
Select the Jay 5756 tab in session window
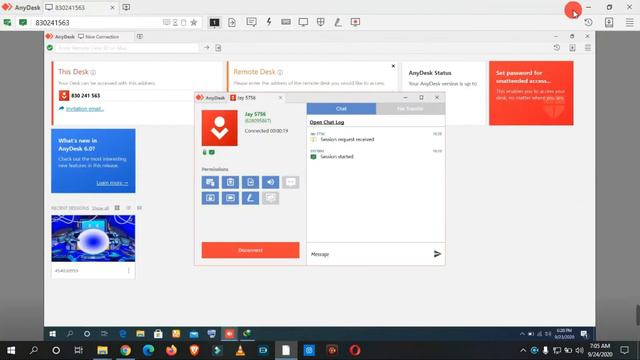(x=256, y=98)
